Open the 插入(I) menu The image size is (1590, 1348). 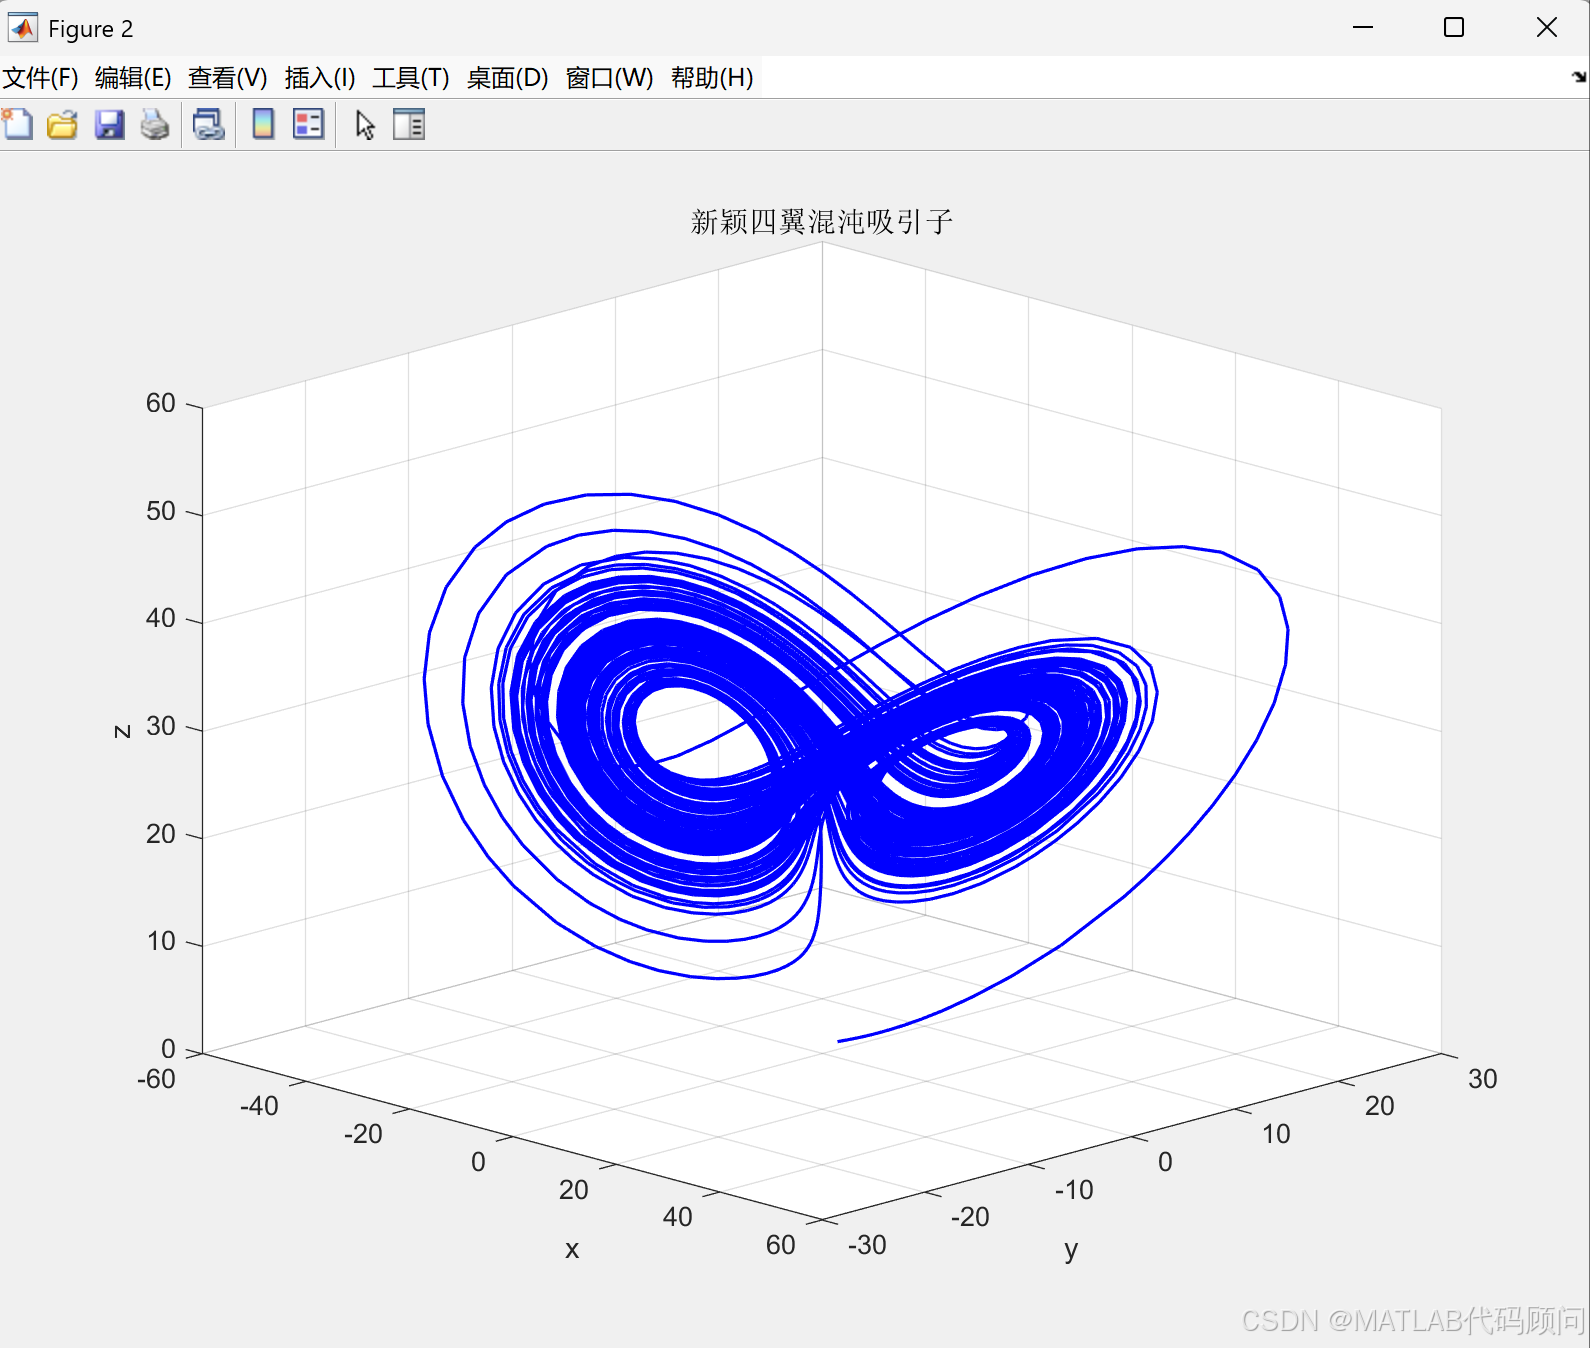pos(320,78)
